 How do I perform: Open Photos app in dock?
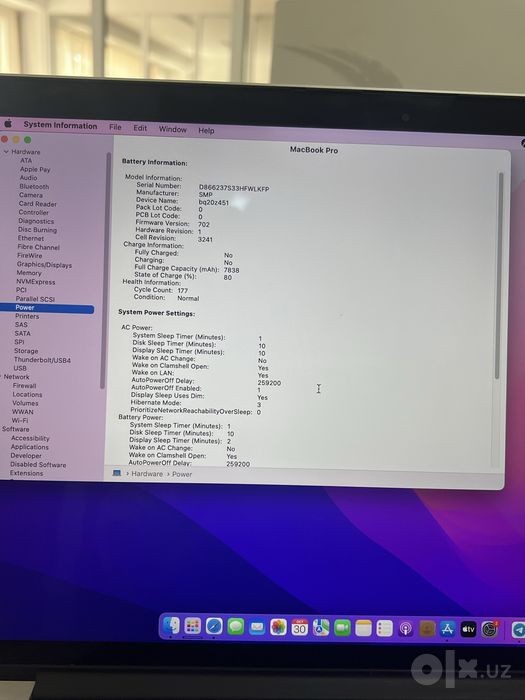click(x=278, y=627)
